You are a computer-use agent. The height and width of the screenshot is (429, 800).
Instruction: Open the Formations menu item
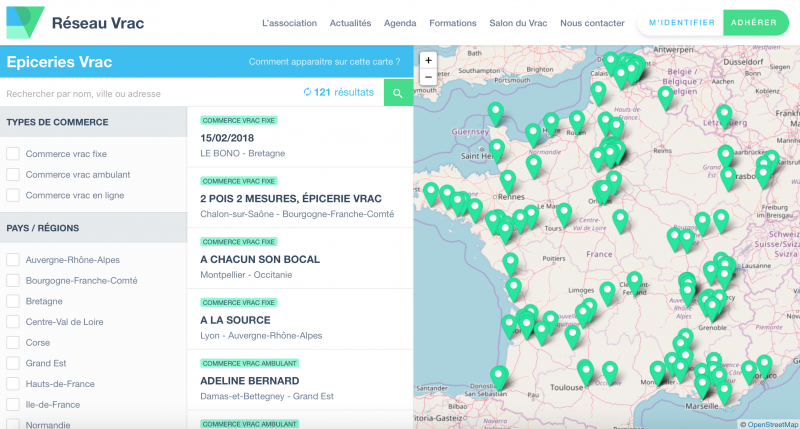coord(453,23)
